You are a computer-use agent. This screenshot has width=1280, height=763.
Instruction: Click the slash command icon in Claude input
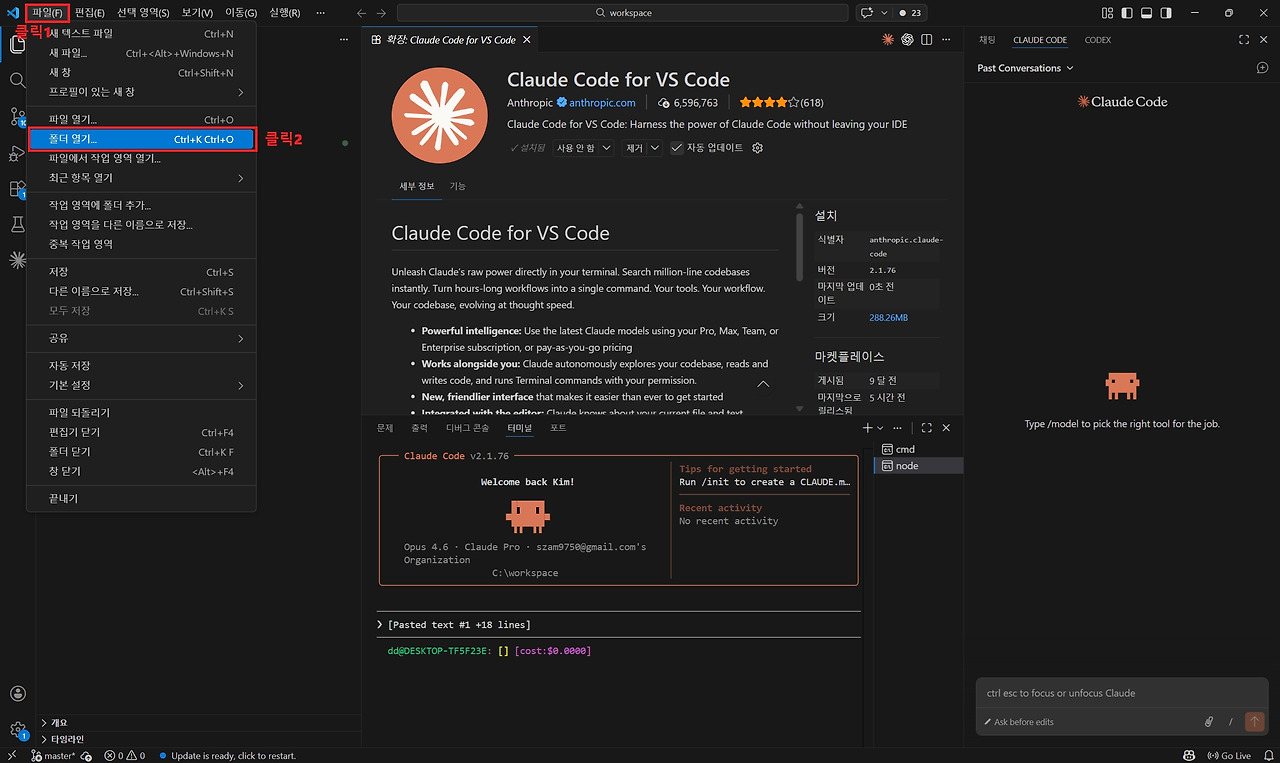coord(1229,722)
